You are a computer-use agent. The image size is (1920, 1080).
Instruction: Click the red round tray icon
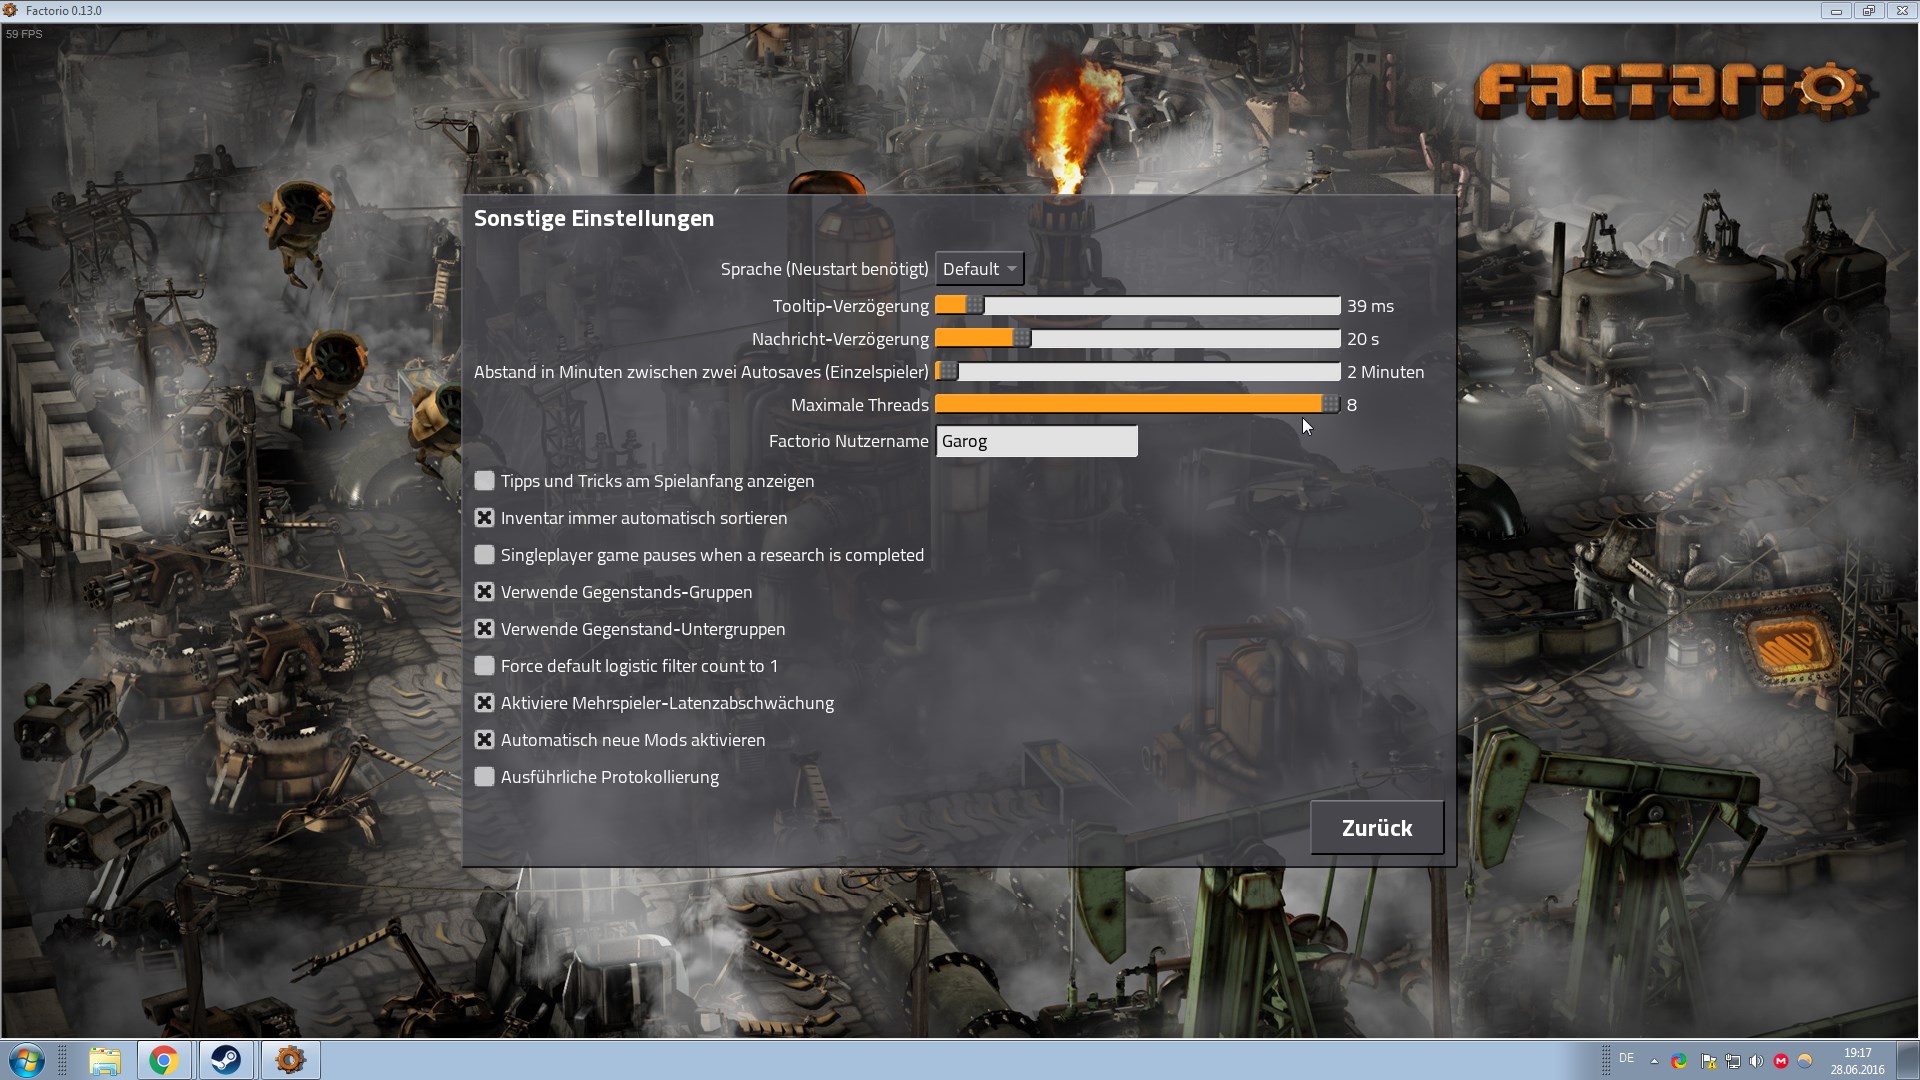point(1781,1061)
